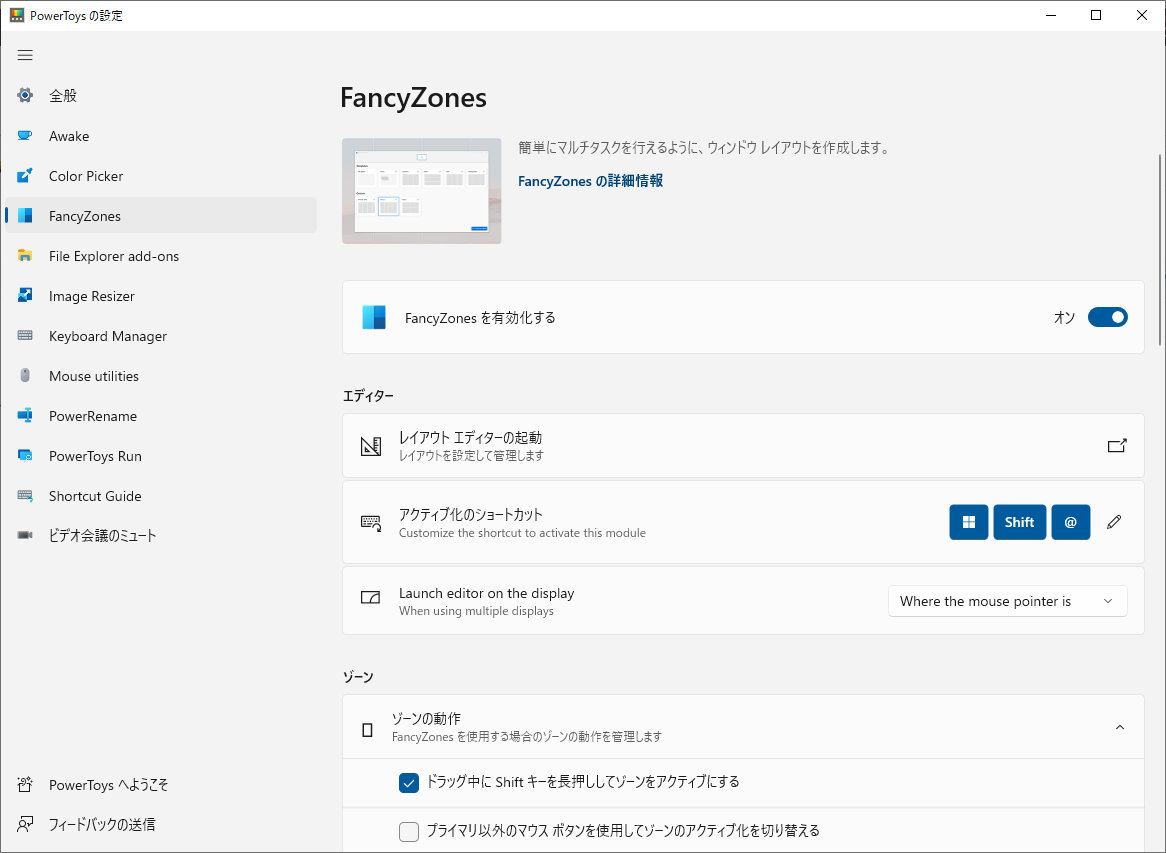The image size is (1166, 853).
Task: Click the Image Resizer icon
Action: (25, 295)
